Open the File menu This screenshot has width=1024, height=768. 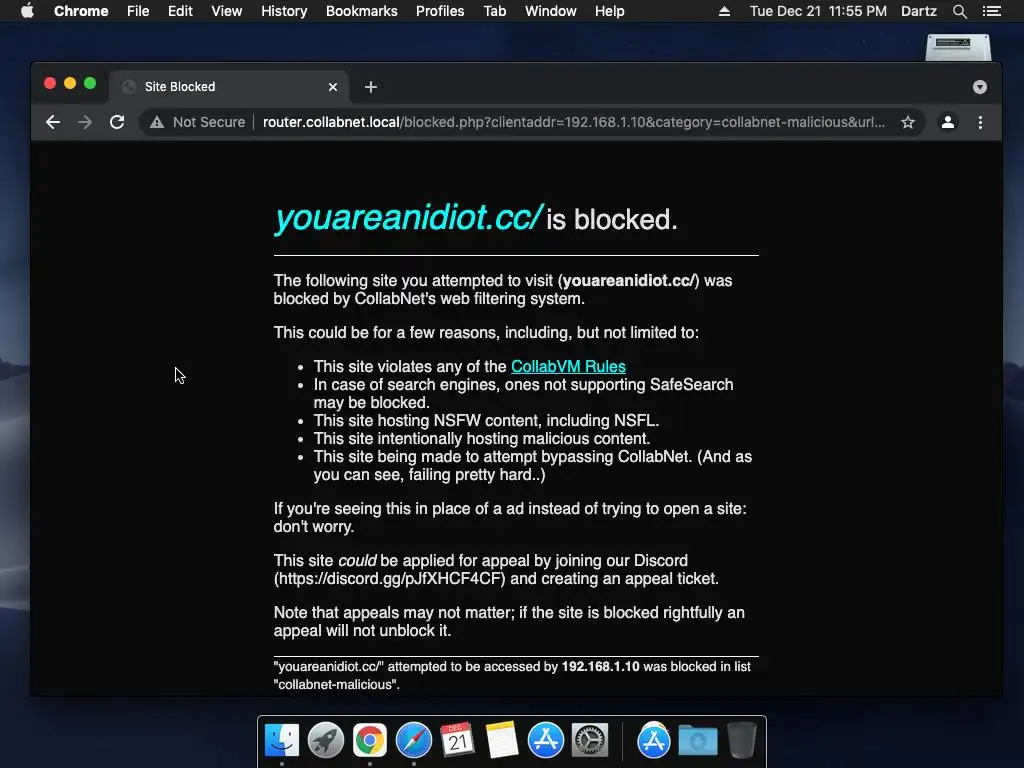pos(138,11)
